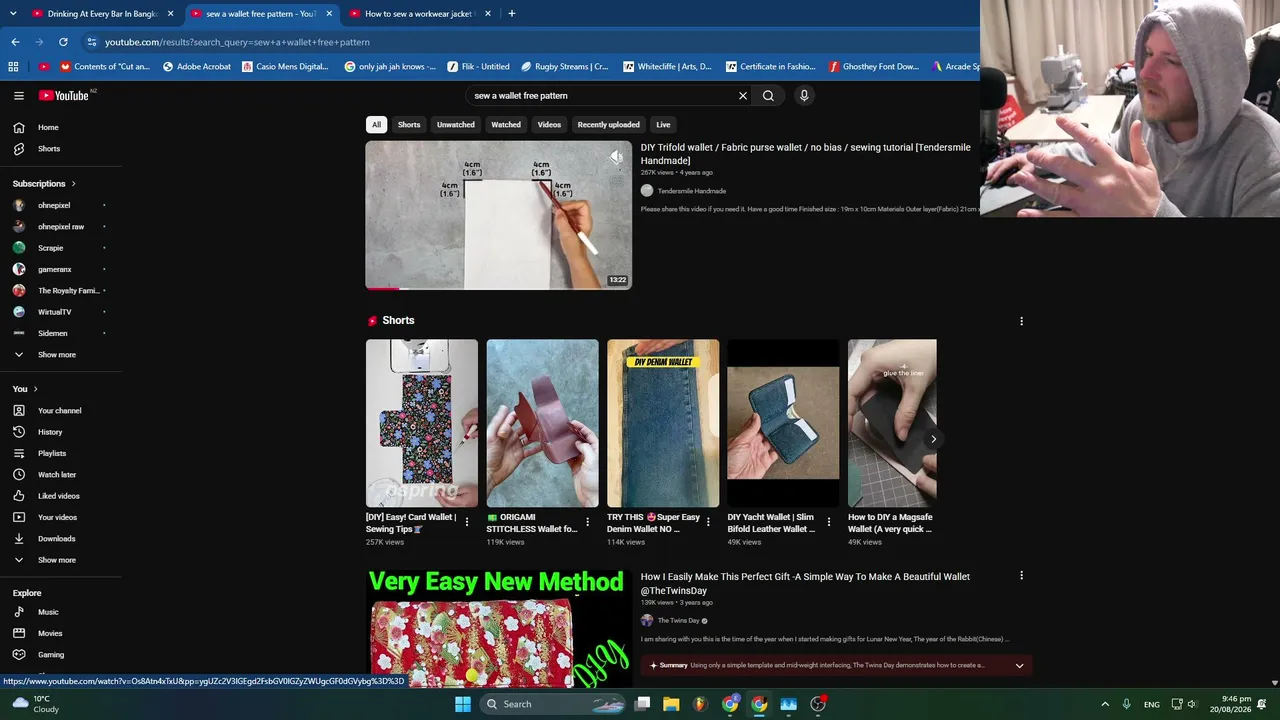Show next Shorts with the arrow
Screen dimensions: 1280x720
tap(933, 439)
